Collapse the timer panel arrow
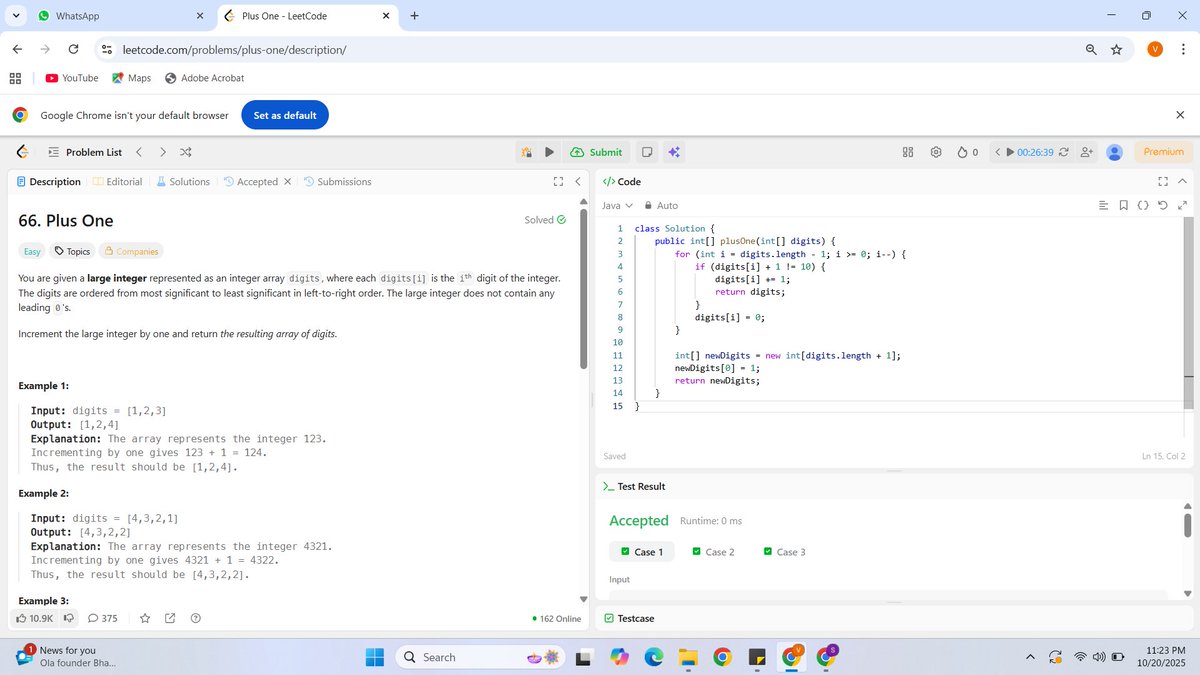The width and height of the screenshot is (1200, 675). (x=998, y=152)
